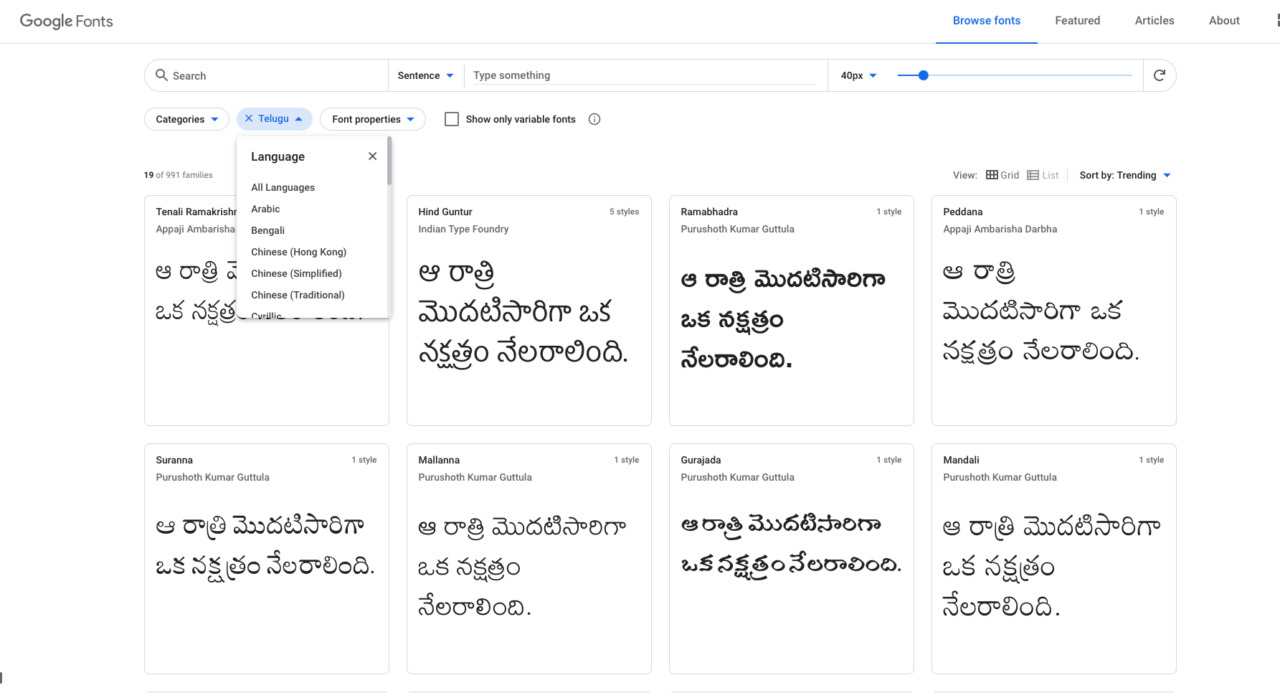The width and height of the screenshot is (1280, 693).
Task: Open the About tab
Action: pyautogui.click(x=1224, y=21)
